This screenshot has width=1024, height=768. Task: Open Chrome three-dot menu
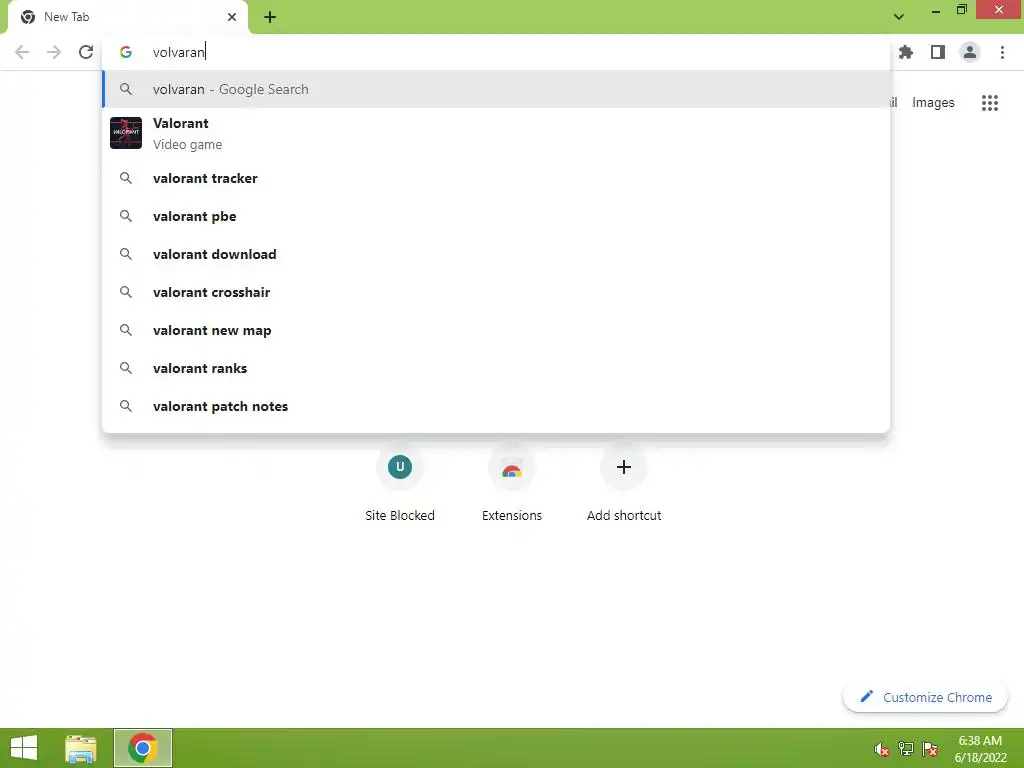coord(1002,52)
